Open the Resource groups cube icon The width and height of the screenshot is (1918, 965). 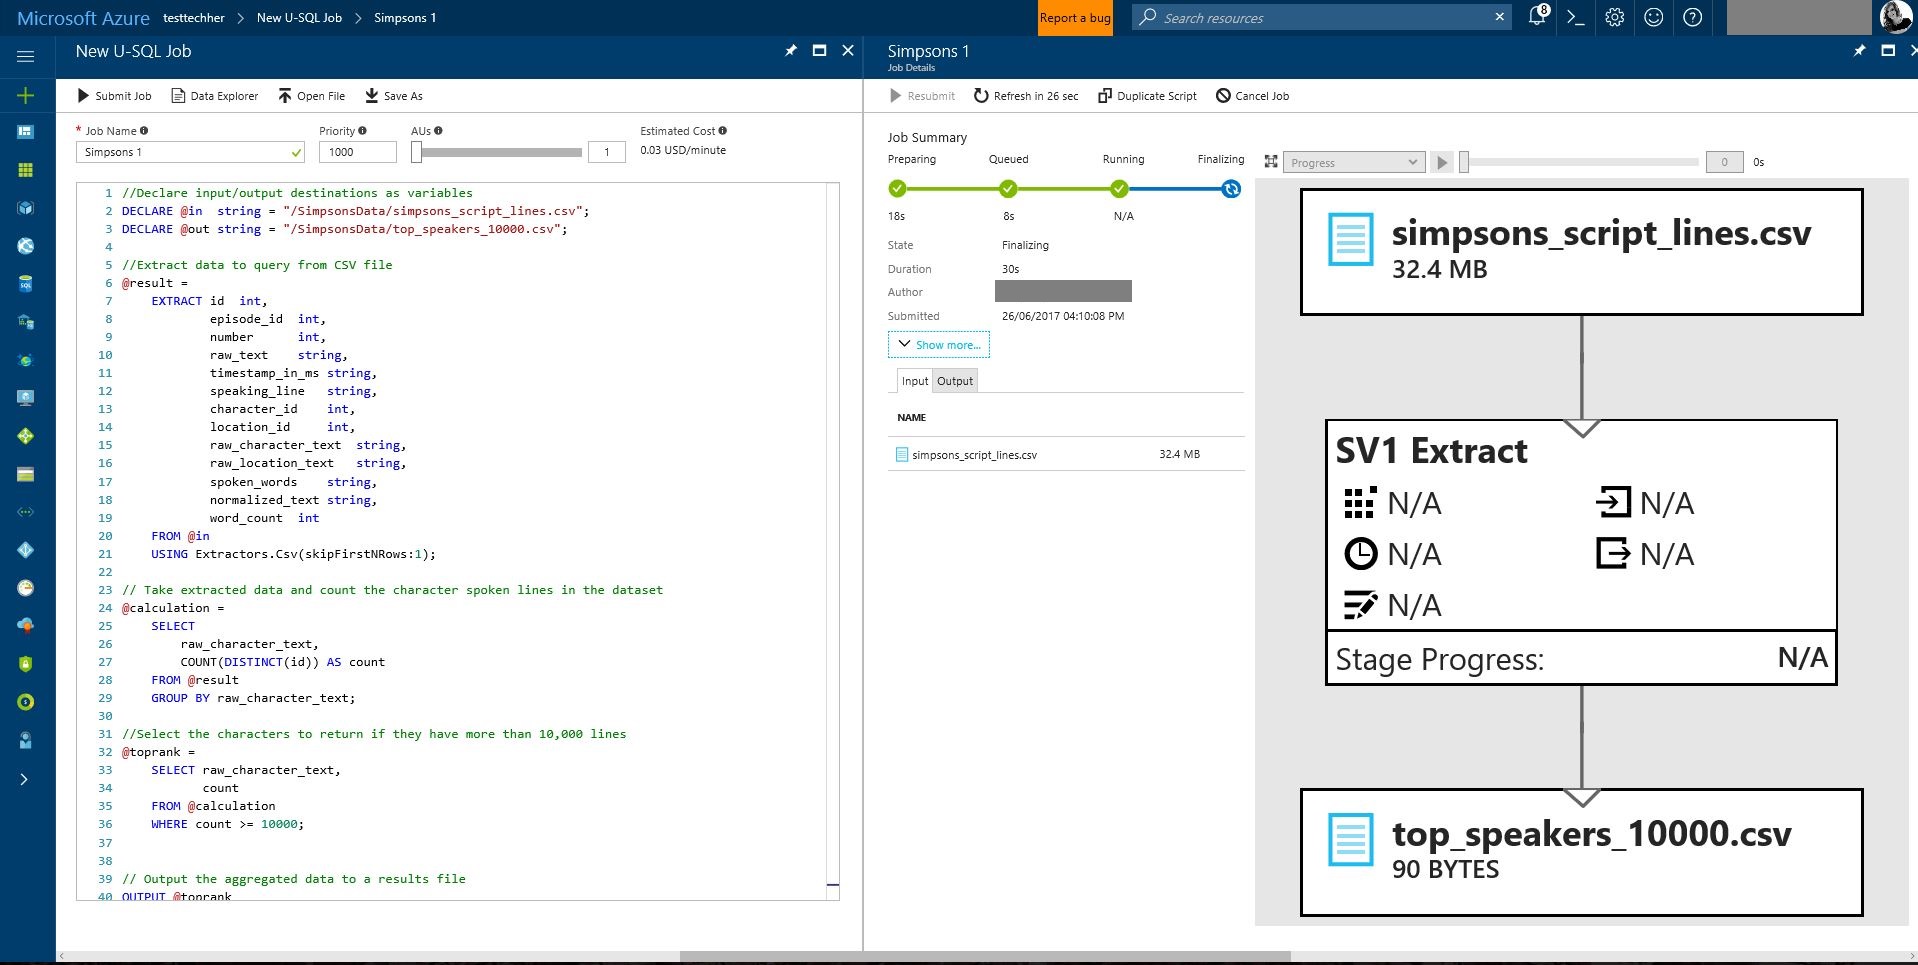click(26, 208)
